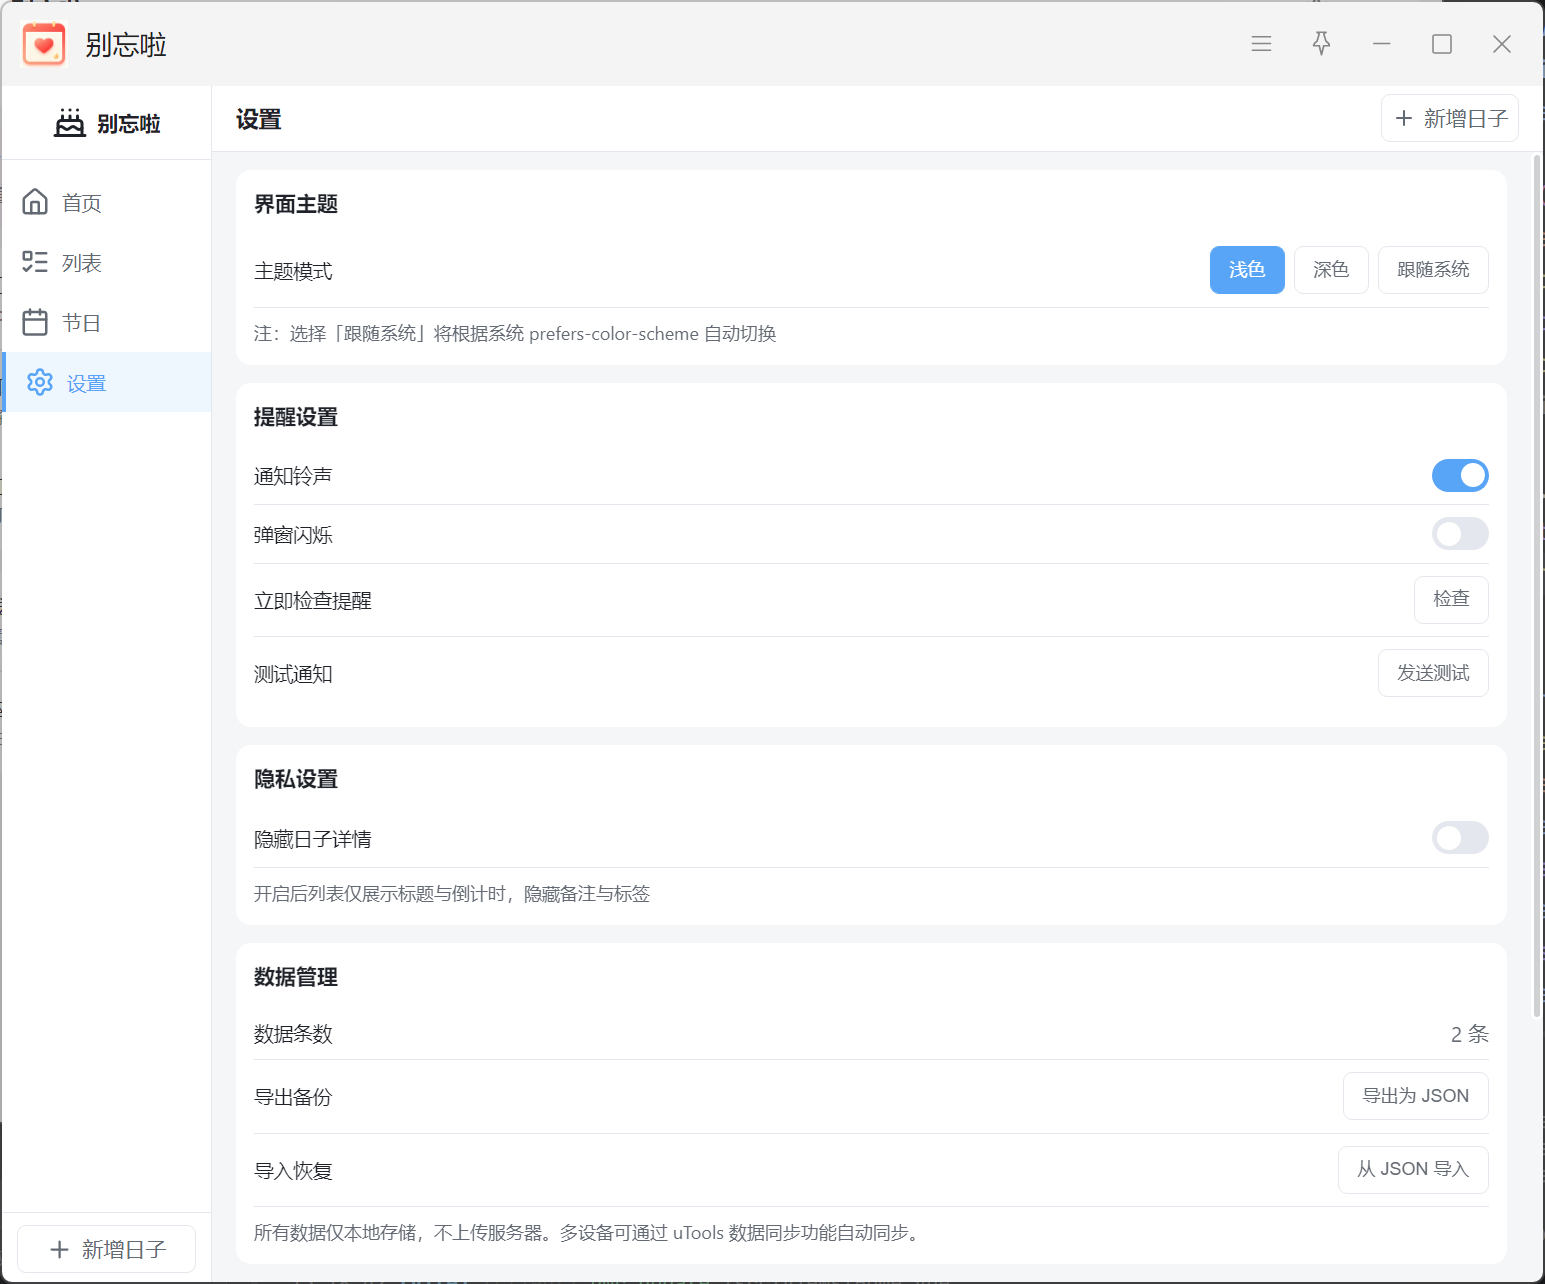Click the heart calendar app icon

pos(44,44)
